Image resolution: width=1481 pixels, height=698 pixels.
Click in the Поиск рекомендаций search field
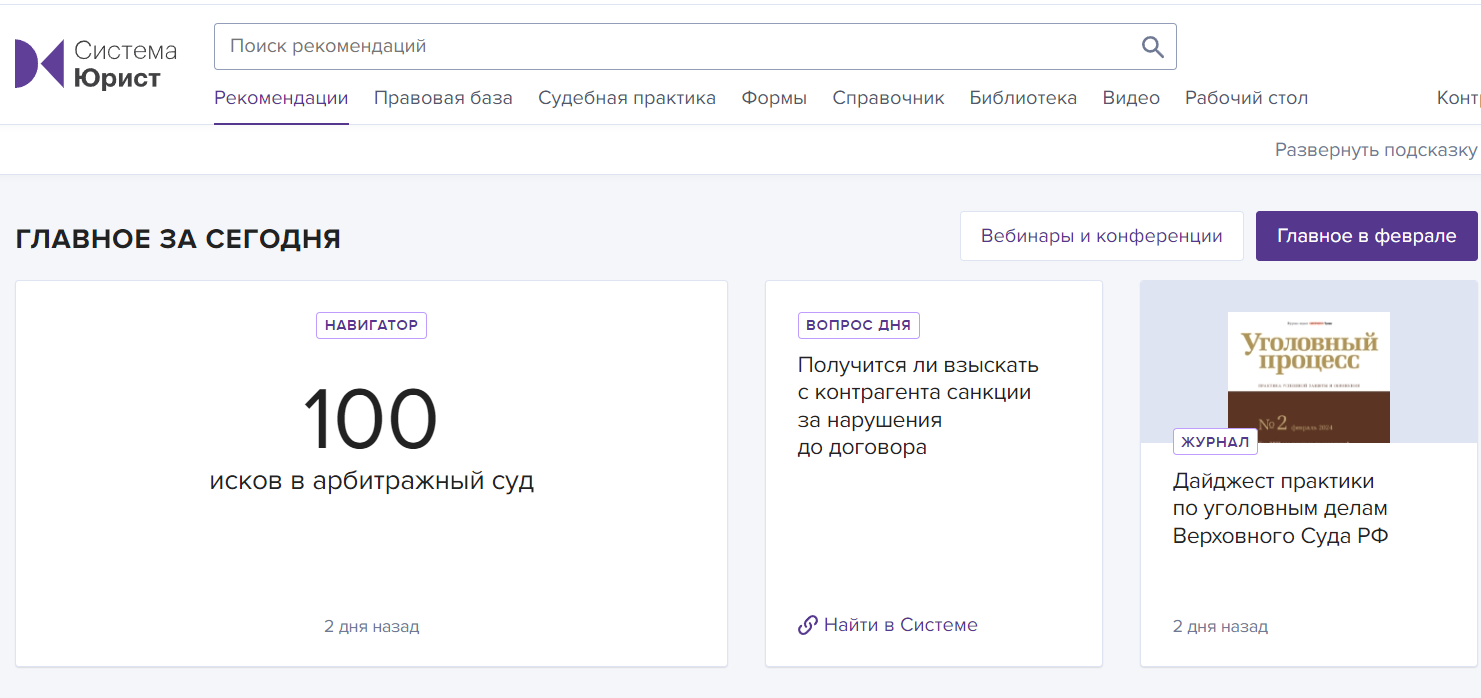point(680,47)
